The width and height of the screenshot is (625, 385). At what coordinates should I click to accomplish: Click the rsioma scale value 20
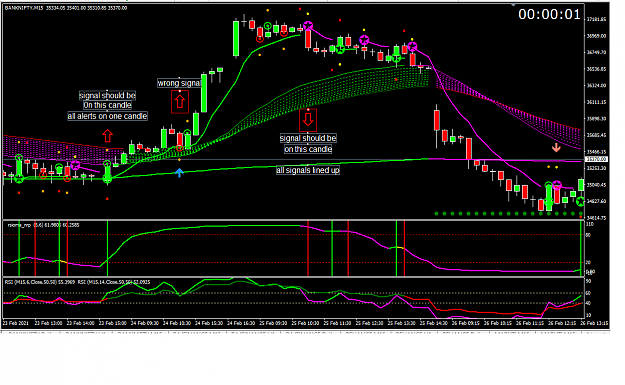tap(589, 262)
